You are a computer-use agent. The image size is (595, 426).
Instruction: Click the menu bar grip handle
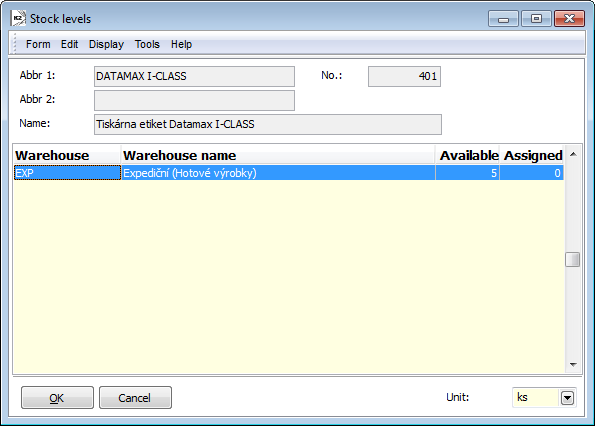pos(15,44)
